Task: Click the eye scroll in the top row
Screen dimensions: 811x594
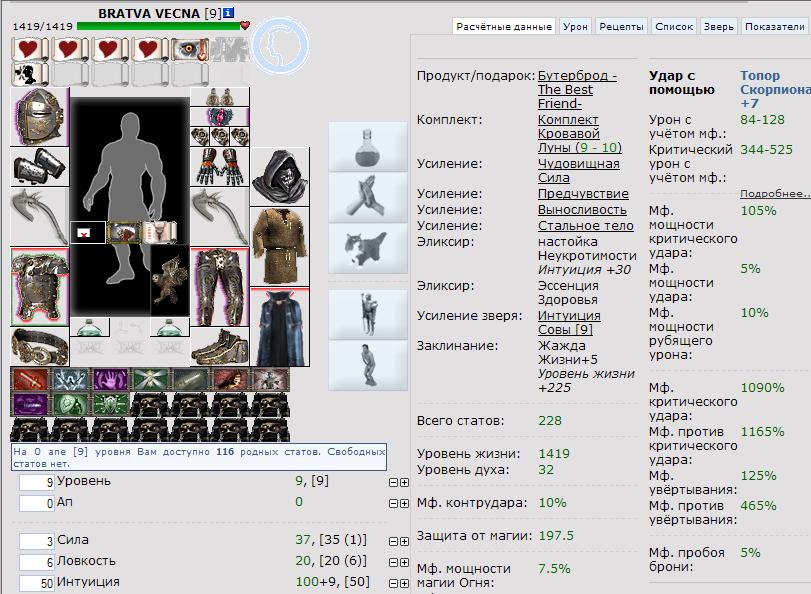Action: click(189, 49)
